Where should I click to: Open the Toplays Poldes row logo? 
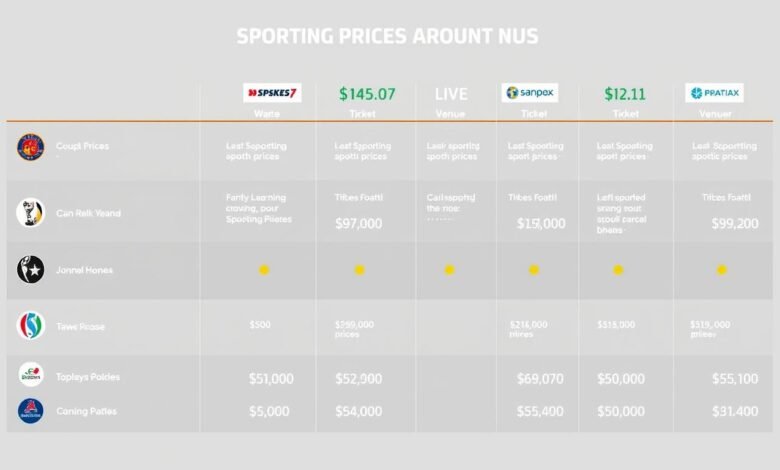pyautogui.click(x=31, y=375)
